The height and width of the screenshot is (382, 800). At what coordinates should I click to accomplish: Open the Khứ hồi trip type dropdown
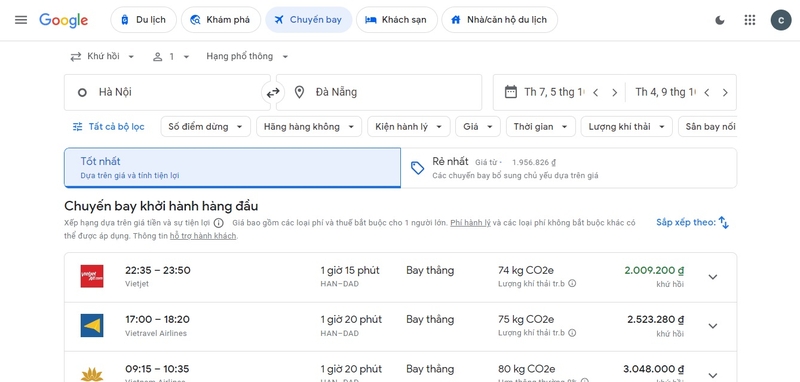(103, 56)
